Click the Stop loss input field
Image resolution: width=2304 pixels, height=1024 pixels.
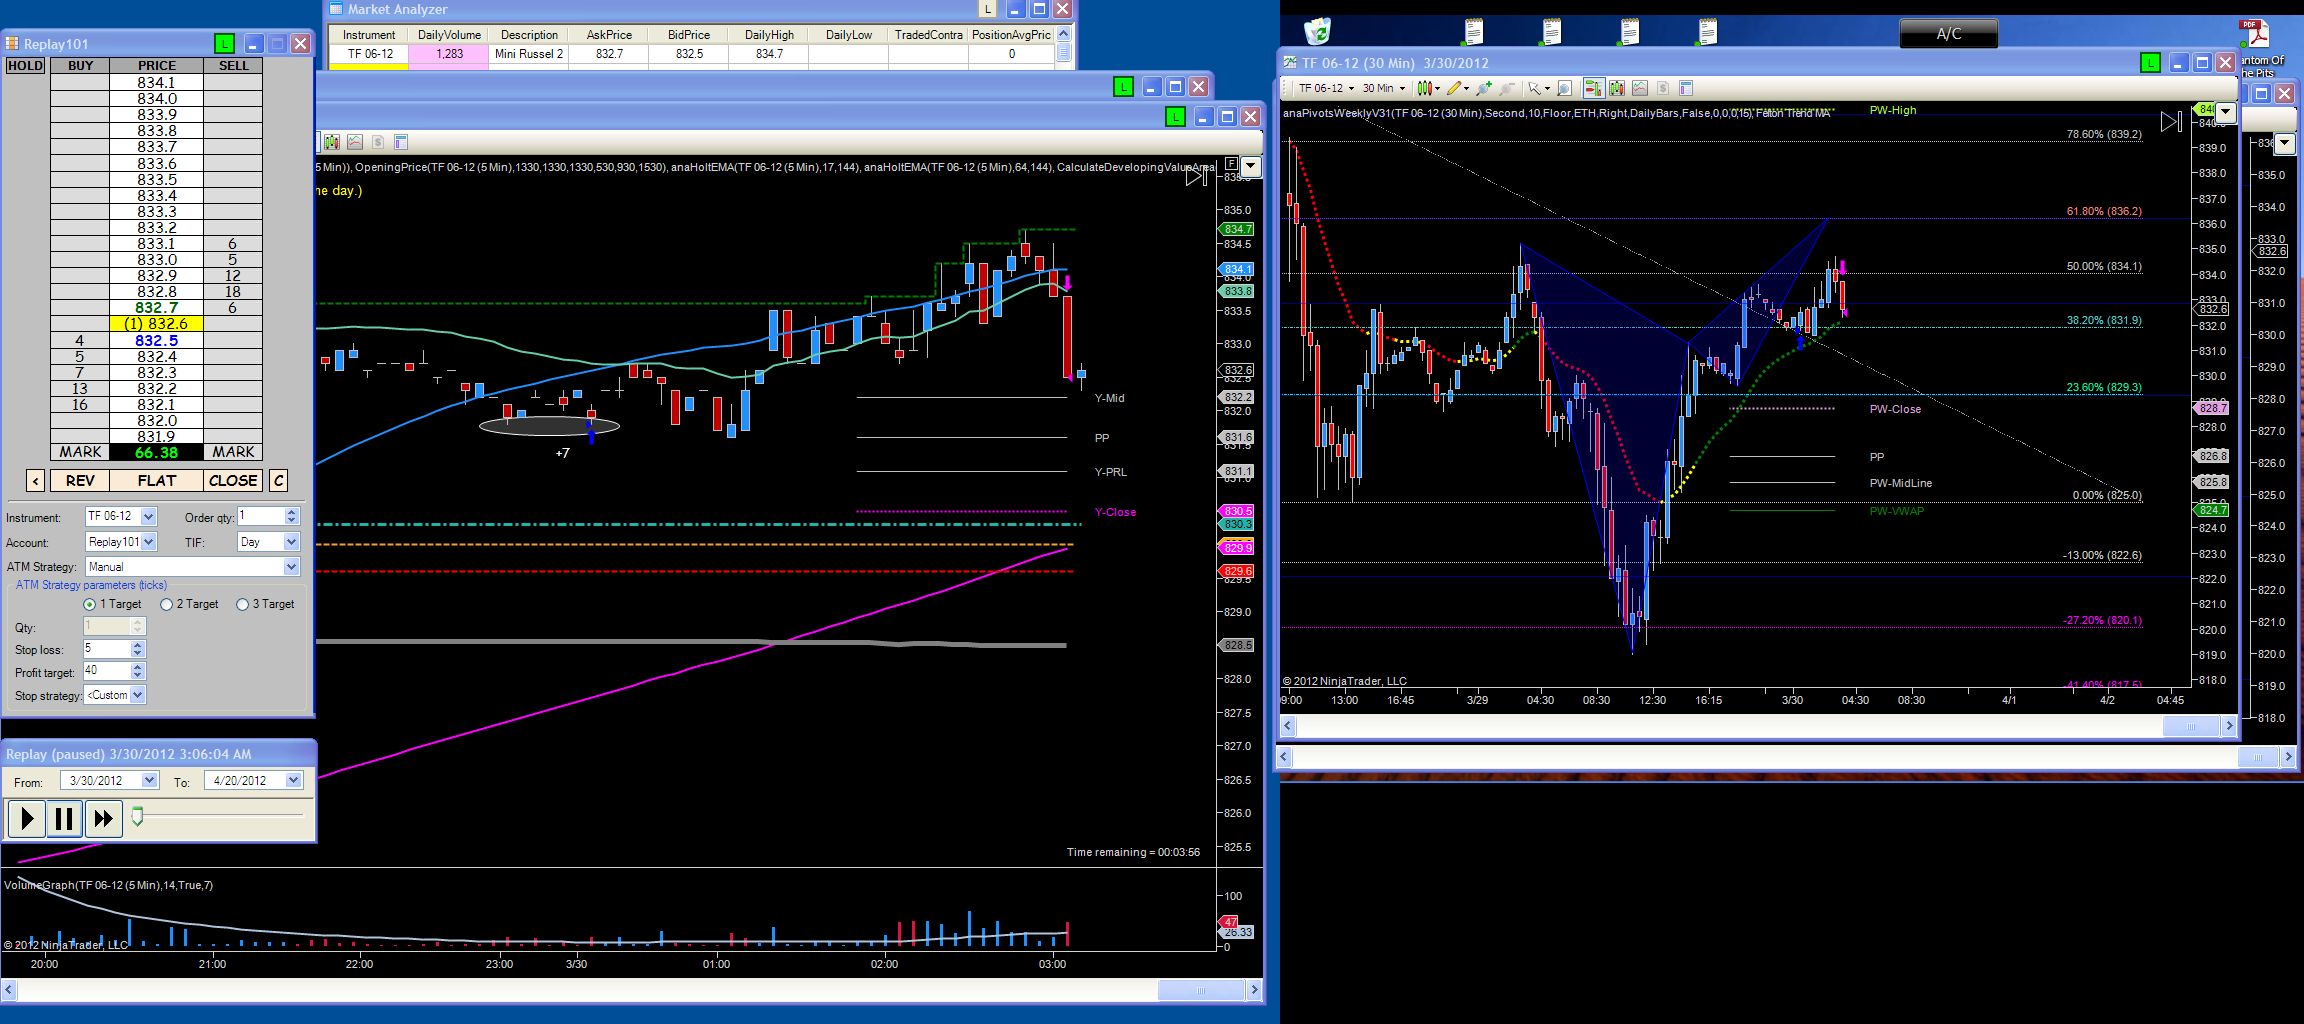tap(107, 649)
